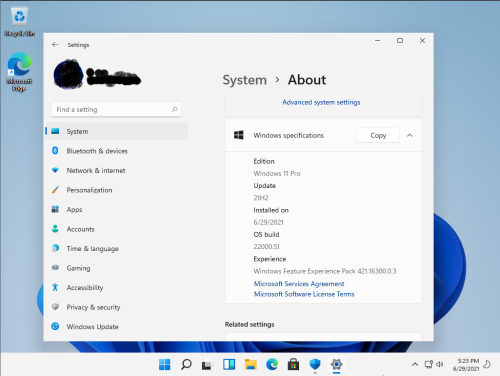Copy the Windows specifications
This screenshot has width=500, height=376.
coord(378,135)
